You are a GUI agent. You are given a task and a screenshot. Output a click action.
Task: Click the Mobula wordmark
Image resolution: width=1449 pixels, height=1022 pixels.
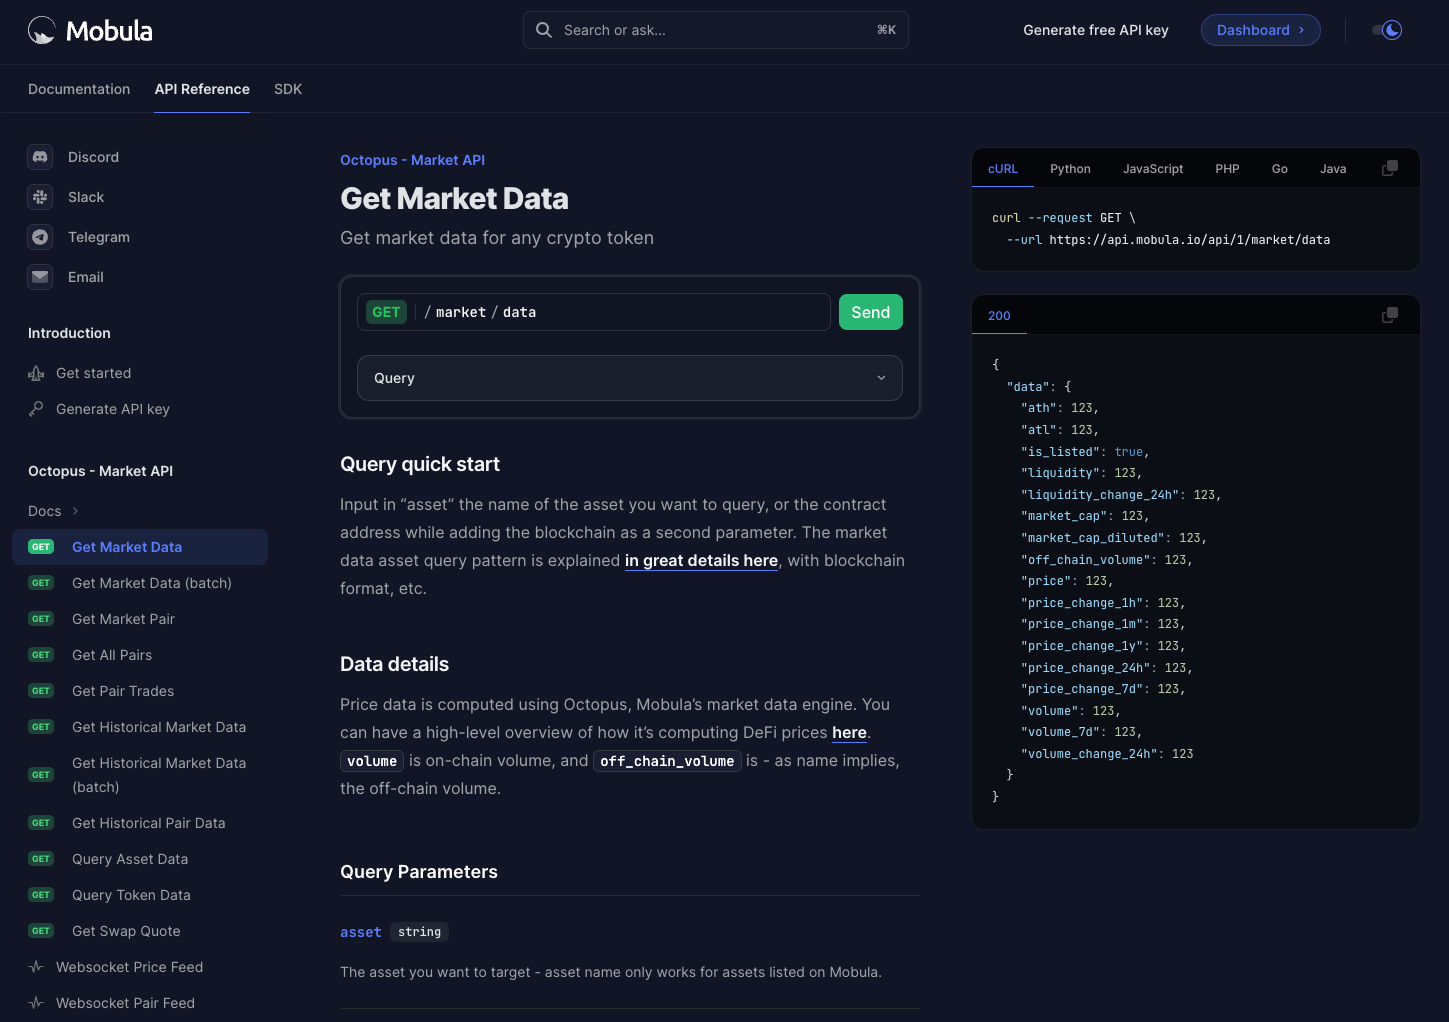pyautogui.click(x=109, y=31)
